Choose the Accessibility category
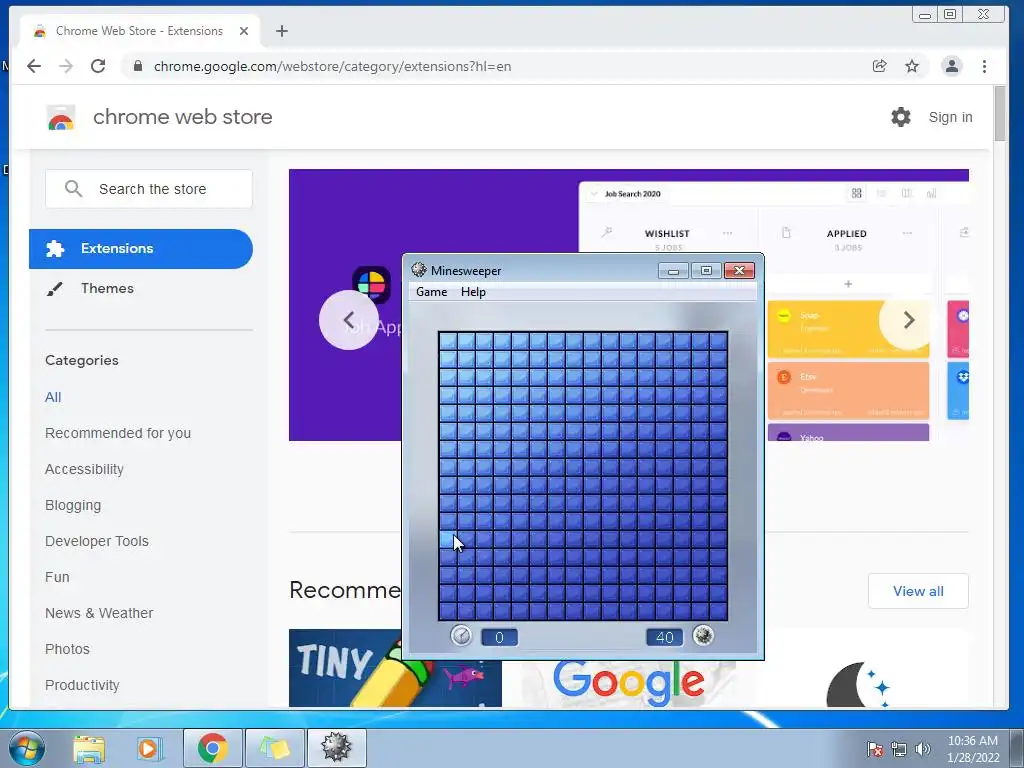This screenshot has height=768, width=1024. pos(84,469)
